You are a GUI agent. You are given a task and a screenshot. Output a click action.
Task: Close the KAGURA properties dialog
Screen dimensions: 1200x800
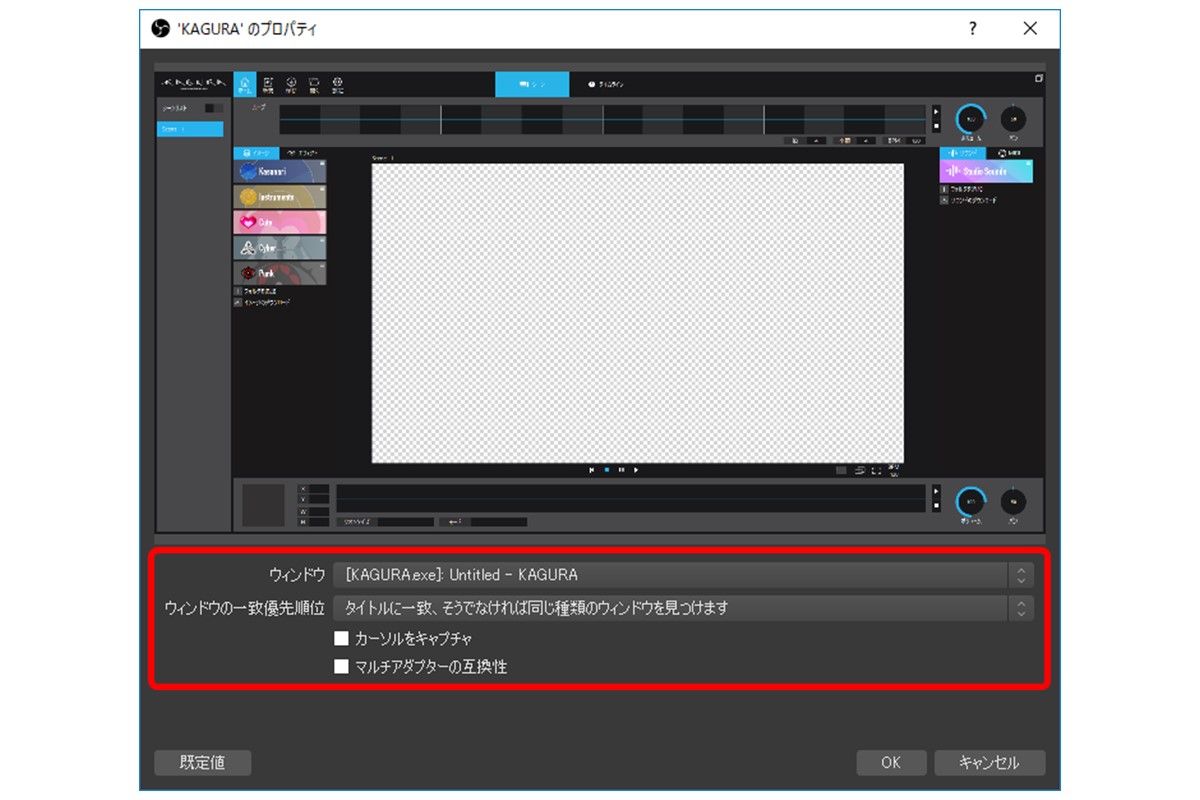point(1030,29)
